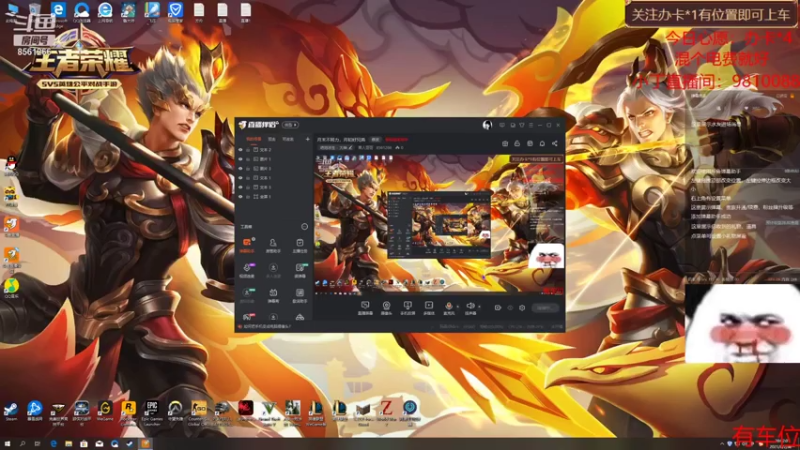
Task: Expand microphone options arrow
Action: click(458, 307)
